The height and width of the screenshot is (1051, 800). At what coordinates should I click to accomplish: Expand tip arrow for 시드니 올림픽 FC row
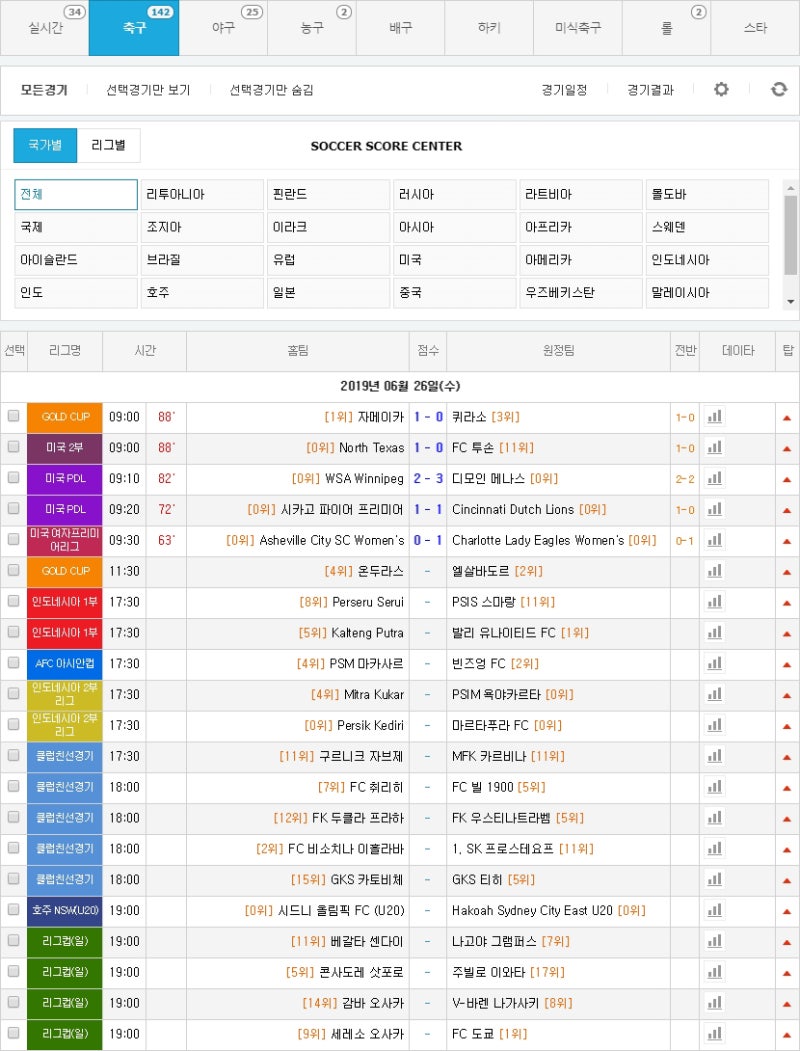click(x=787, y=911)
